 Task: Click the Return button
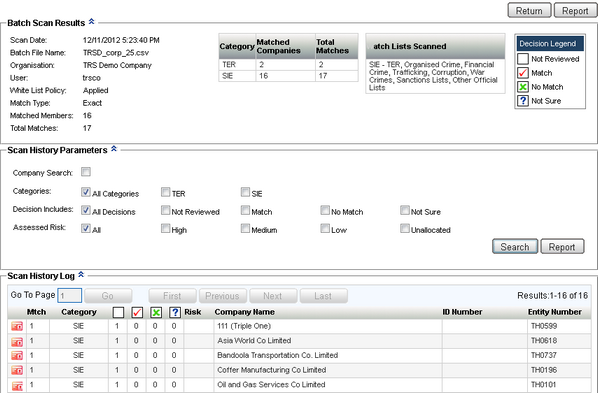coord(529,10)
